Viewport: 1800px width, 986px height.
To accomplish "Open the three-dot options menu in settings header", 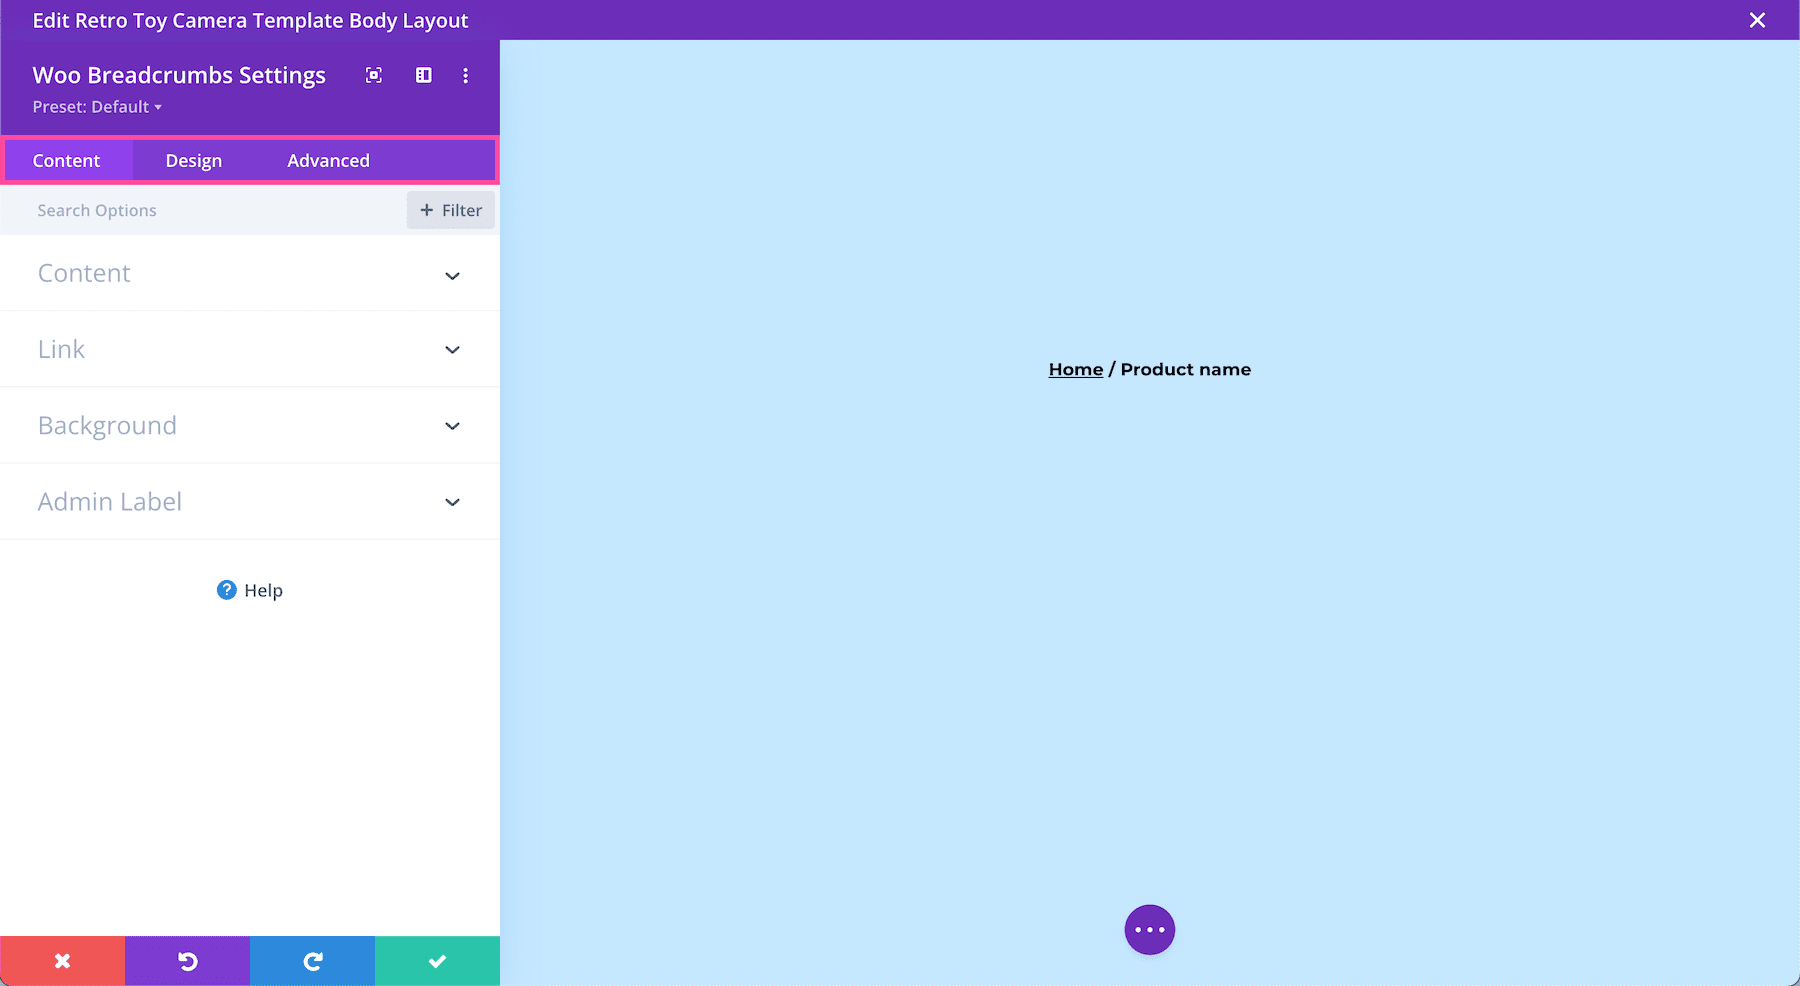I will [x=465, y=75].
